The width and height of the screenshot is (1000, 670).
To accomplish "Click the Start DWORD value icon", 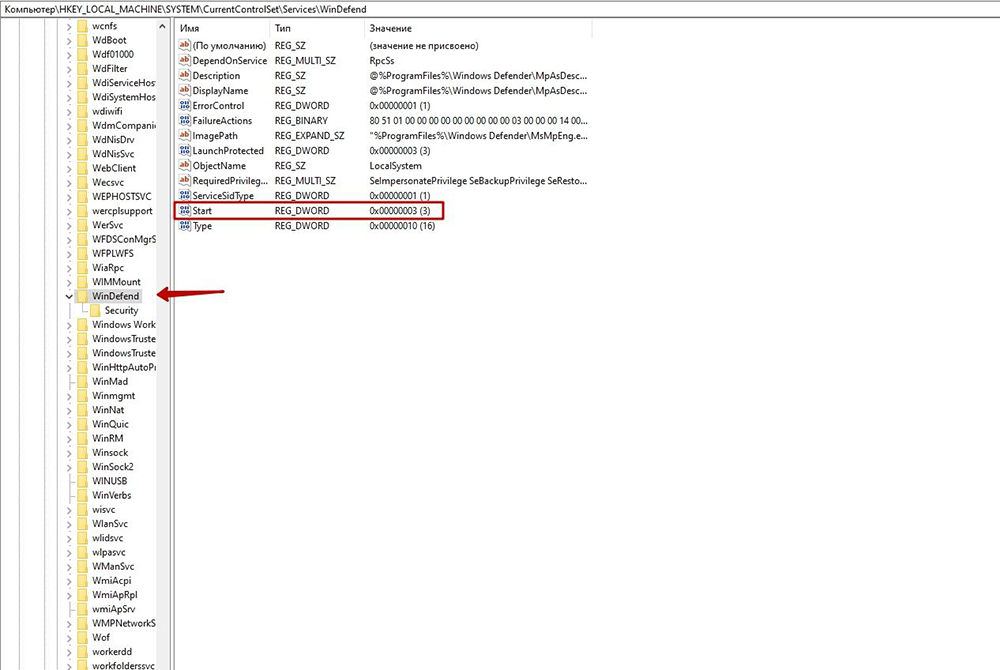I will pyautogui.click(x=184, y=211).
